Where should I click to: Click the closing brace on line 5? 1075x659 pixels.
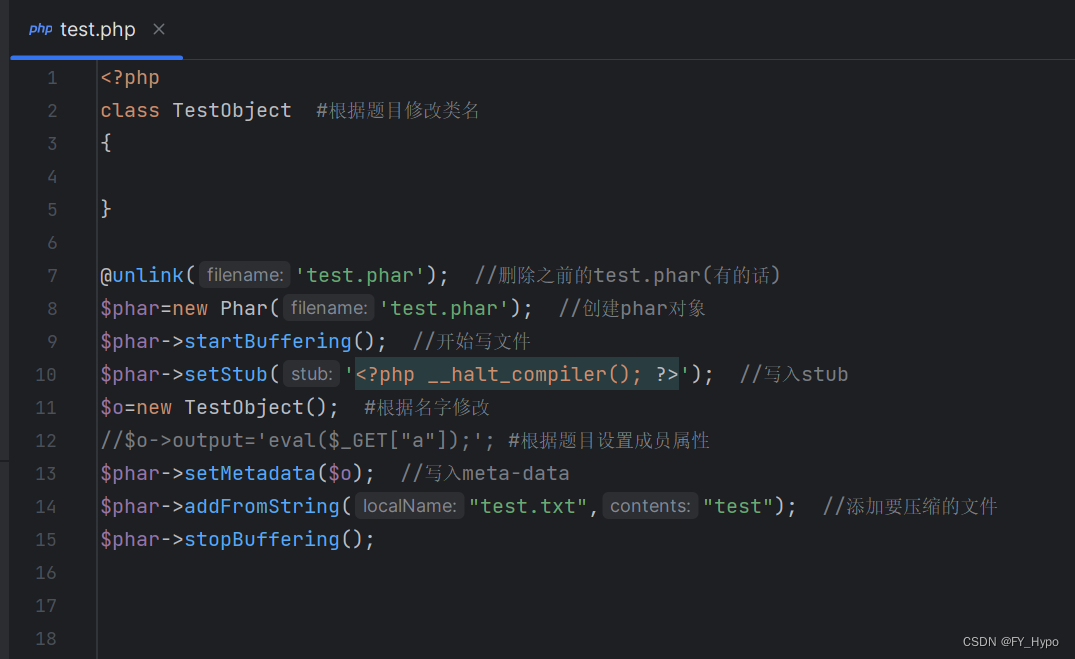point(106,208)
